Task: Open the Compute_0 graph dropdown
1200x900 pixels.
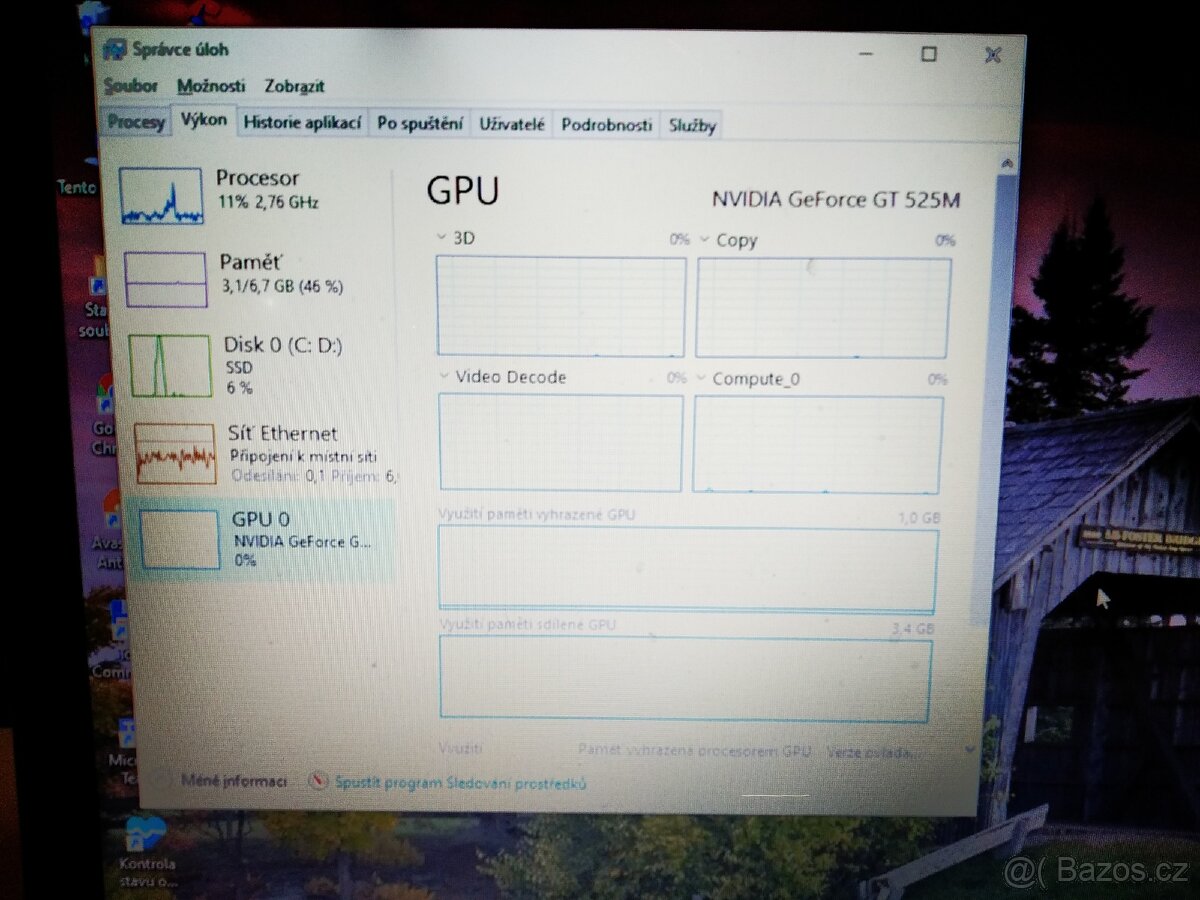Action: (701, 379)
